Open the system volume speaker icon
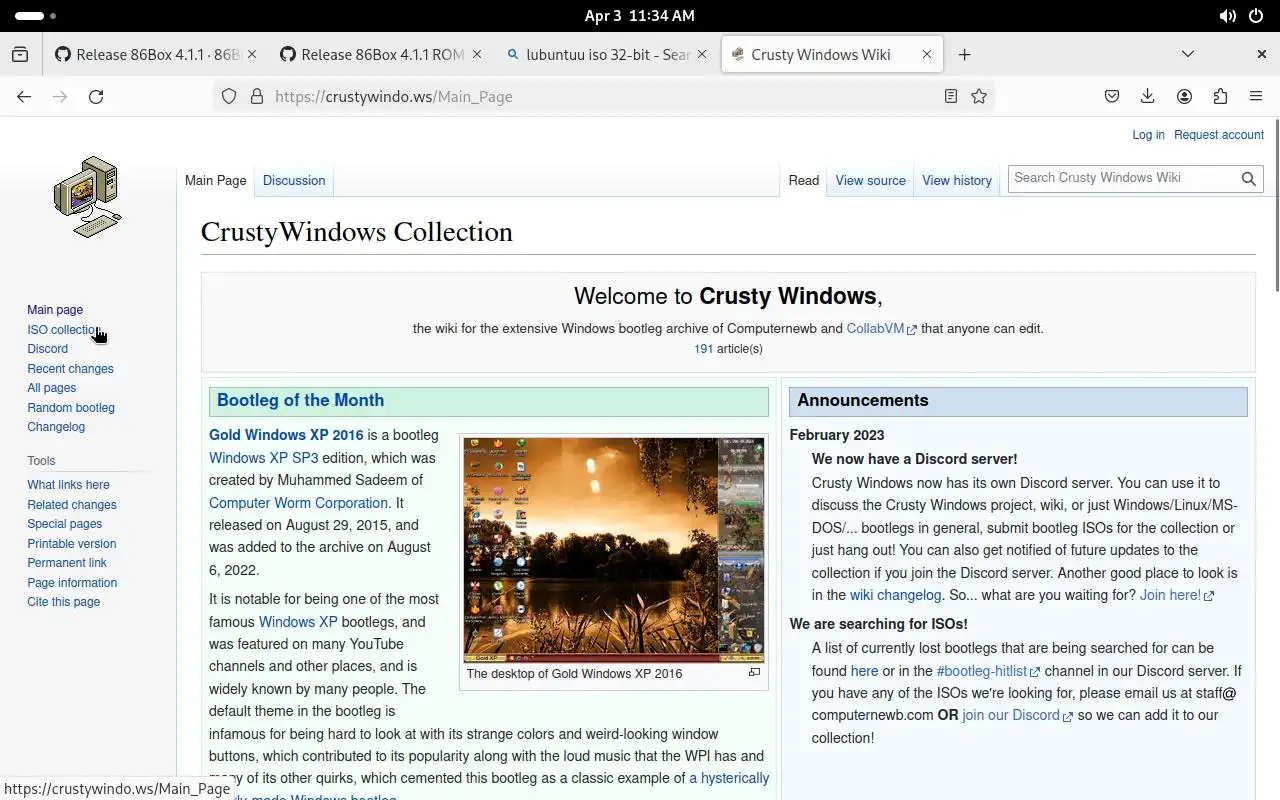 [x=1227, y=16]
